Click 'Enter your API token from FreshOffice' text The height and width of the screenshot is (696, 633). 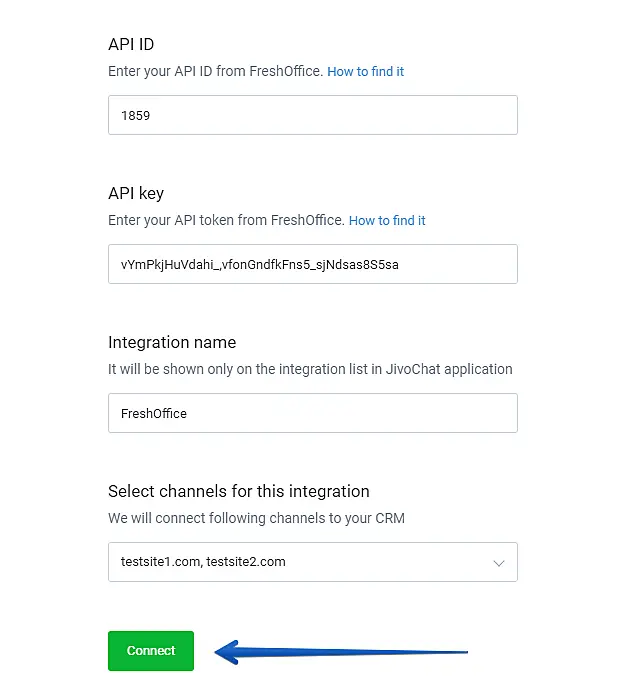coord(226,221)
